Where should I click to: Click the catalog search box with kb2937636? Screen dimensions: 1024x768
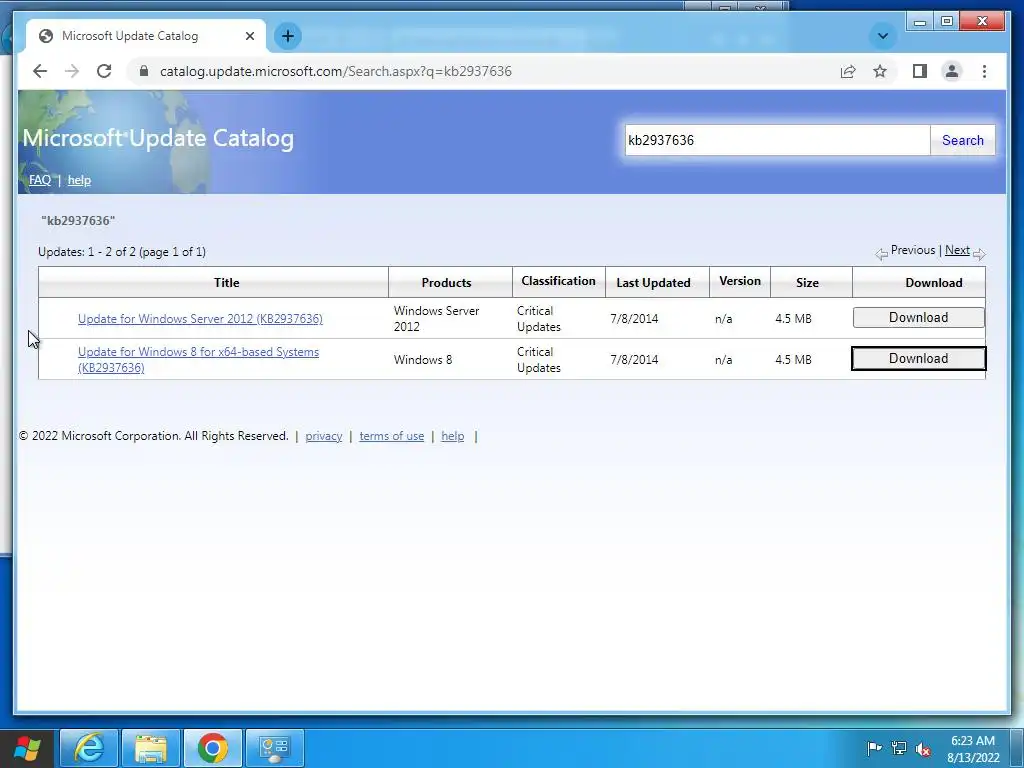pyautogui.click(x=777, y=140)
